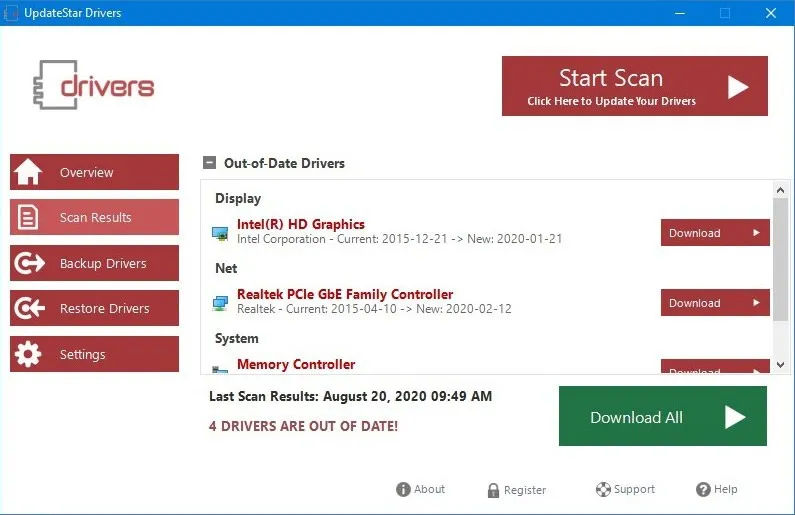Screen dimensions: 795x515
Task: Click the Display category heading
Action: 238,198
